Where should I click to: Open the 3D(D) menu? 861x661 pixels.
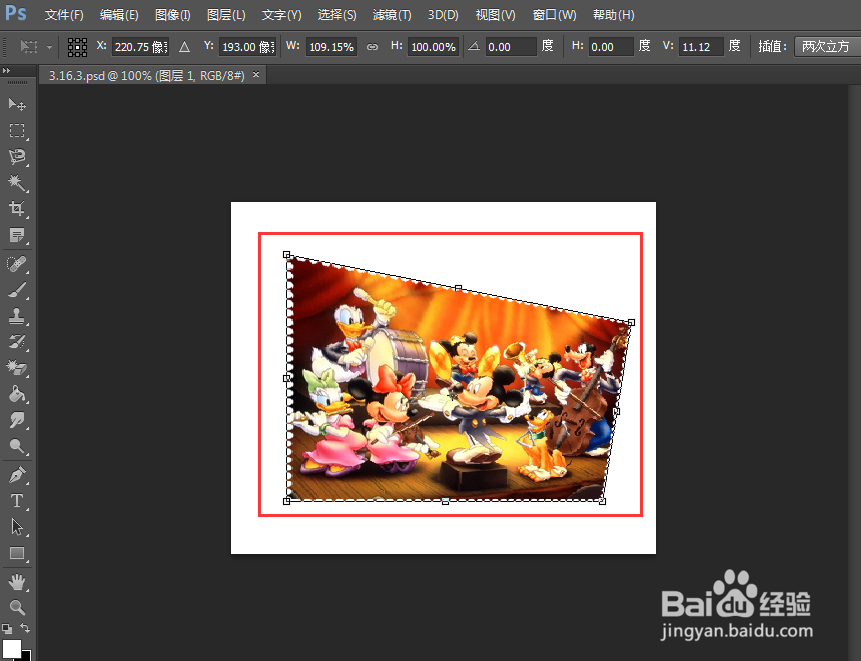443,15
